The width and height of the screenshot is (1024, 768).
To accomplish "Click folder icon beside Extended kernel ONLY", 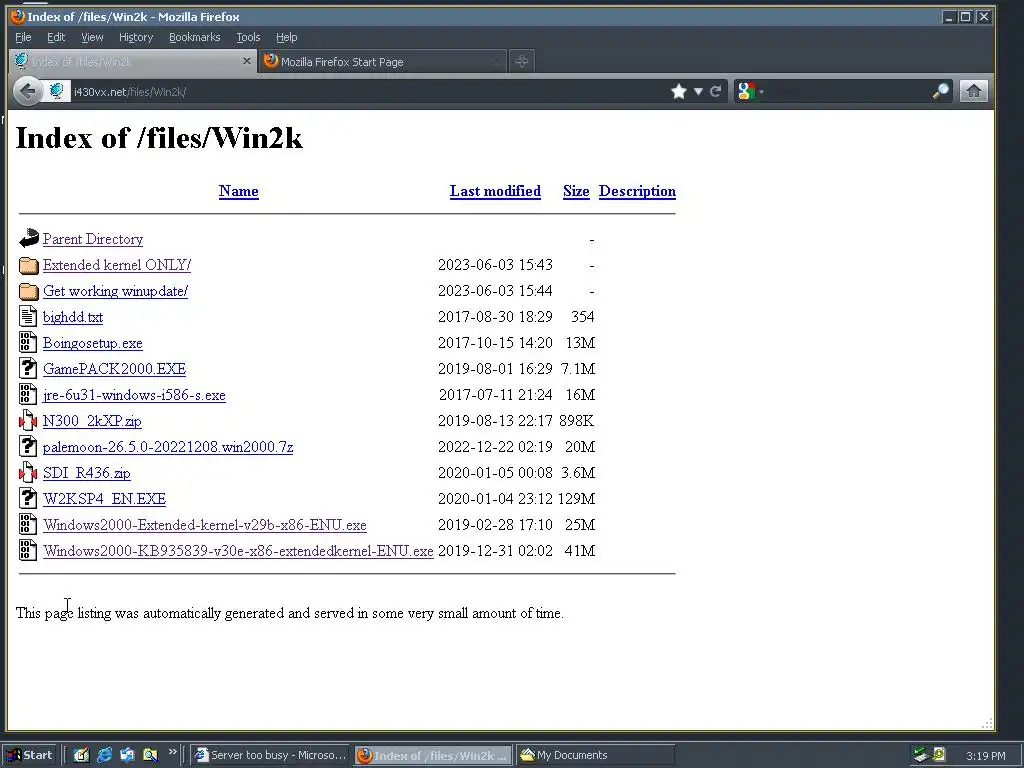I will [x=29, y=265].
